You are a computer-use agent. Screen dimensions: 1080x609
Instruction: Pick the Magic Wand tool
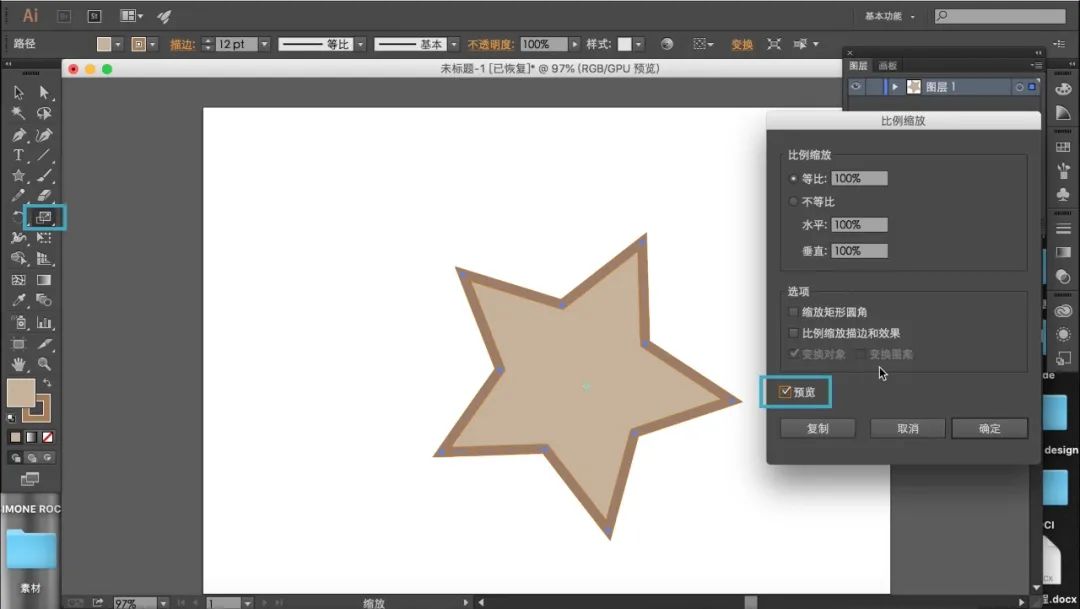pos(19,113)
